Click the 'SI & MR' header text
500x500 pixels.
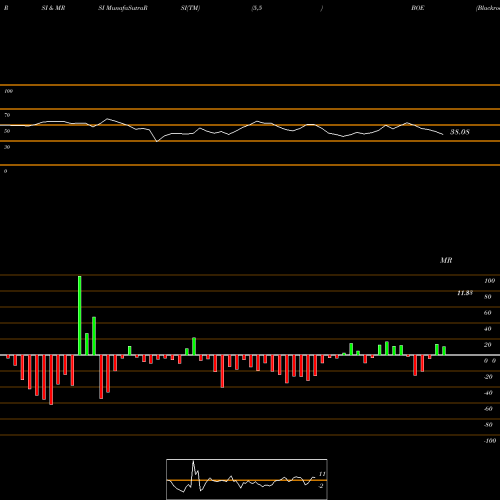tap(53, 8)
